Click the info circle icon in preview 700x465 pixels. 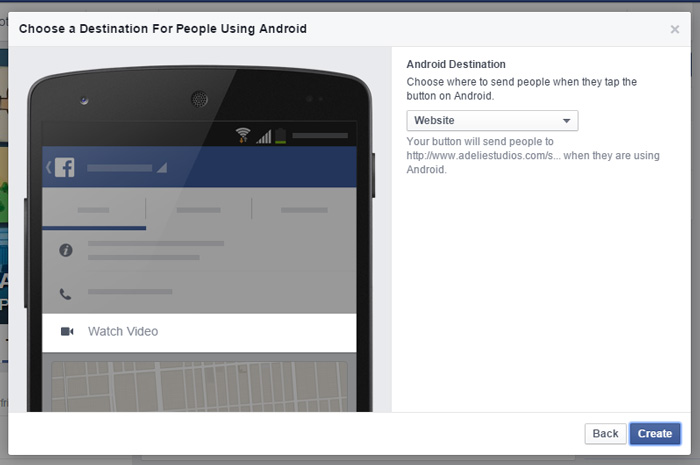[x=66, y=250]
